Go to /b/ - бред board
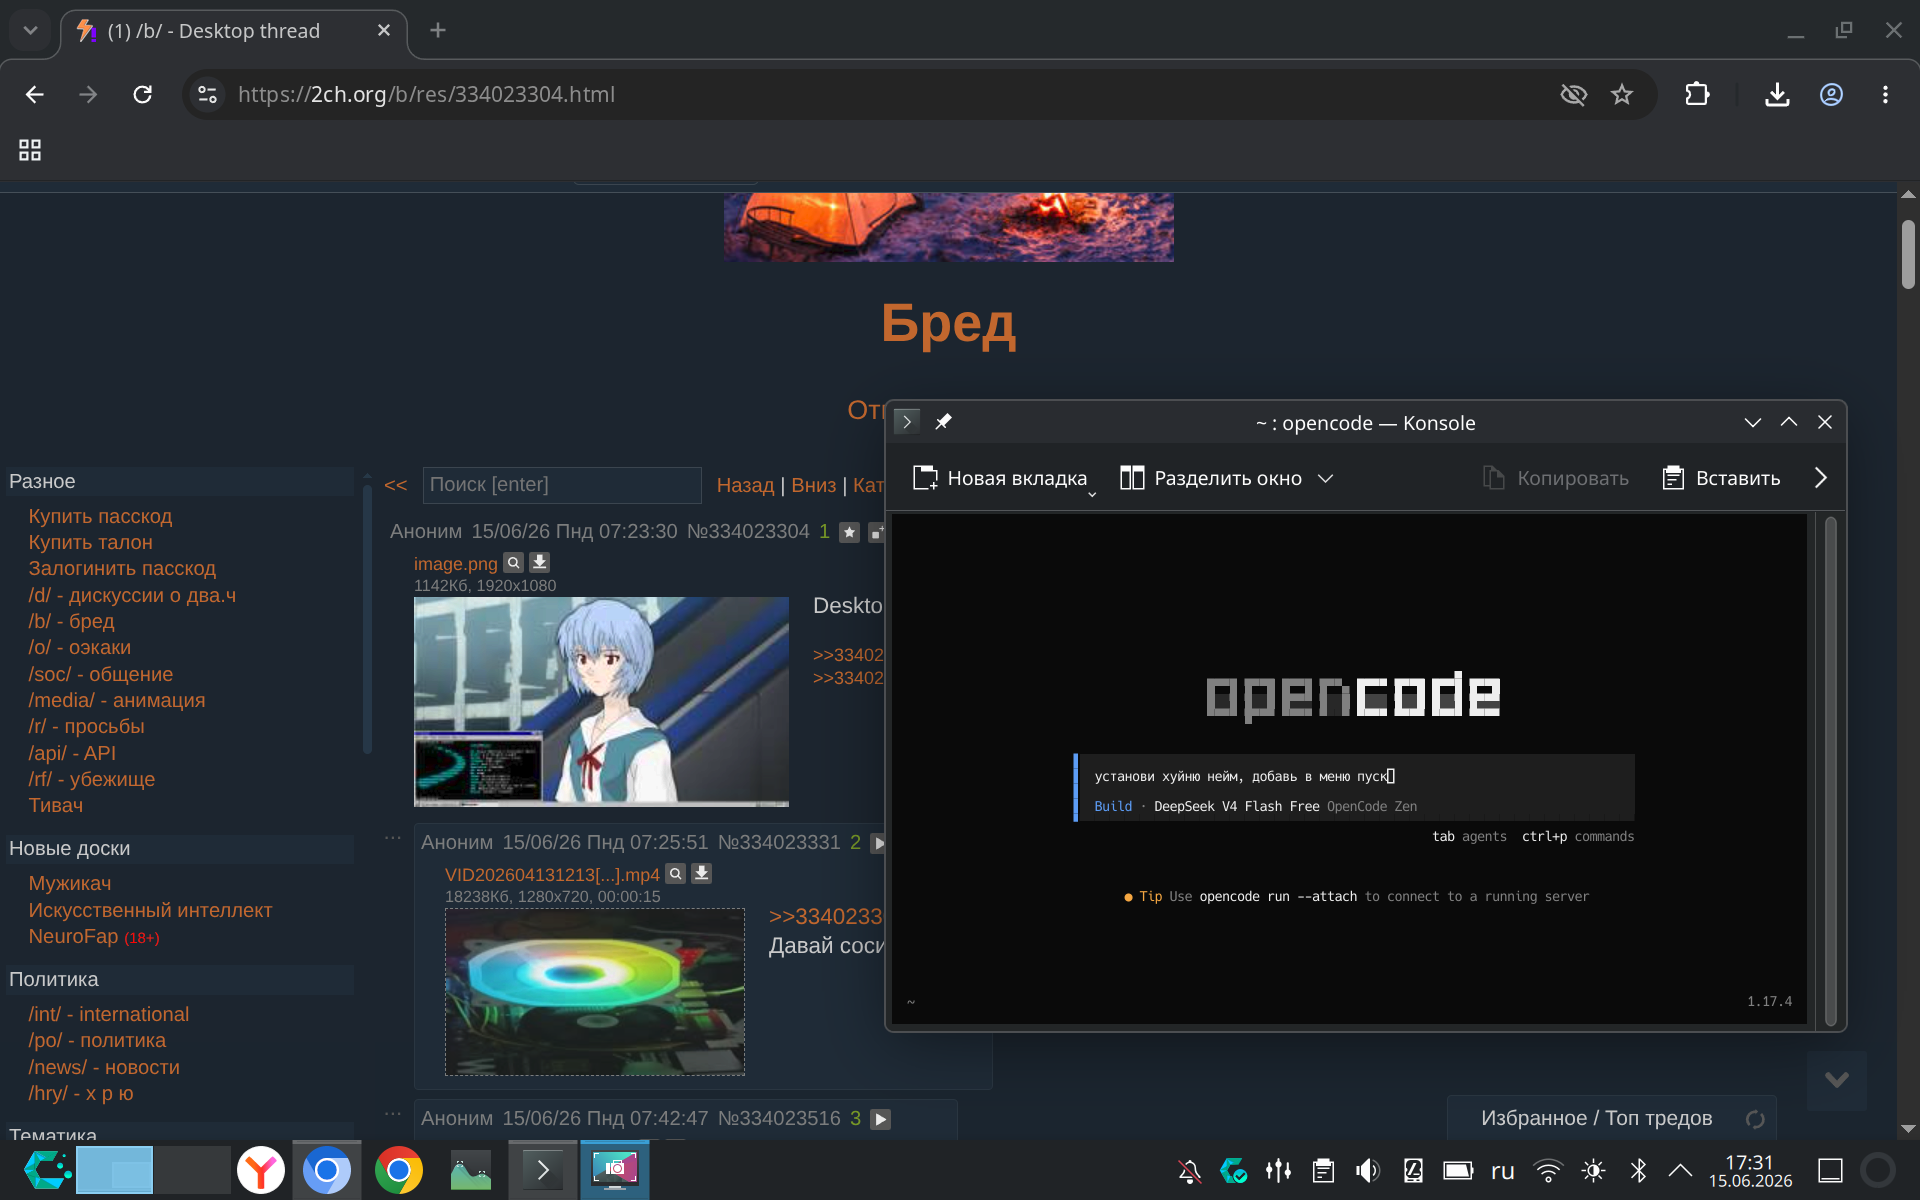The height and width of the screenshot is (1200, 1920). point(71,621)
